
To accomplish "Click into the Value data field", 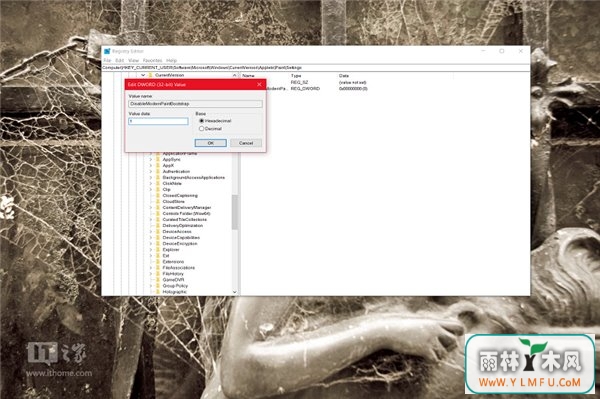I will (x=158, y=121).
